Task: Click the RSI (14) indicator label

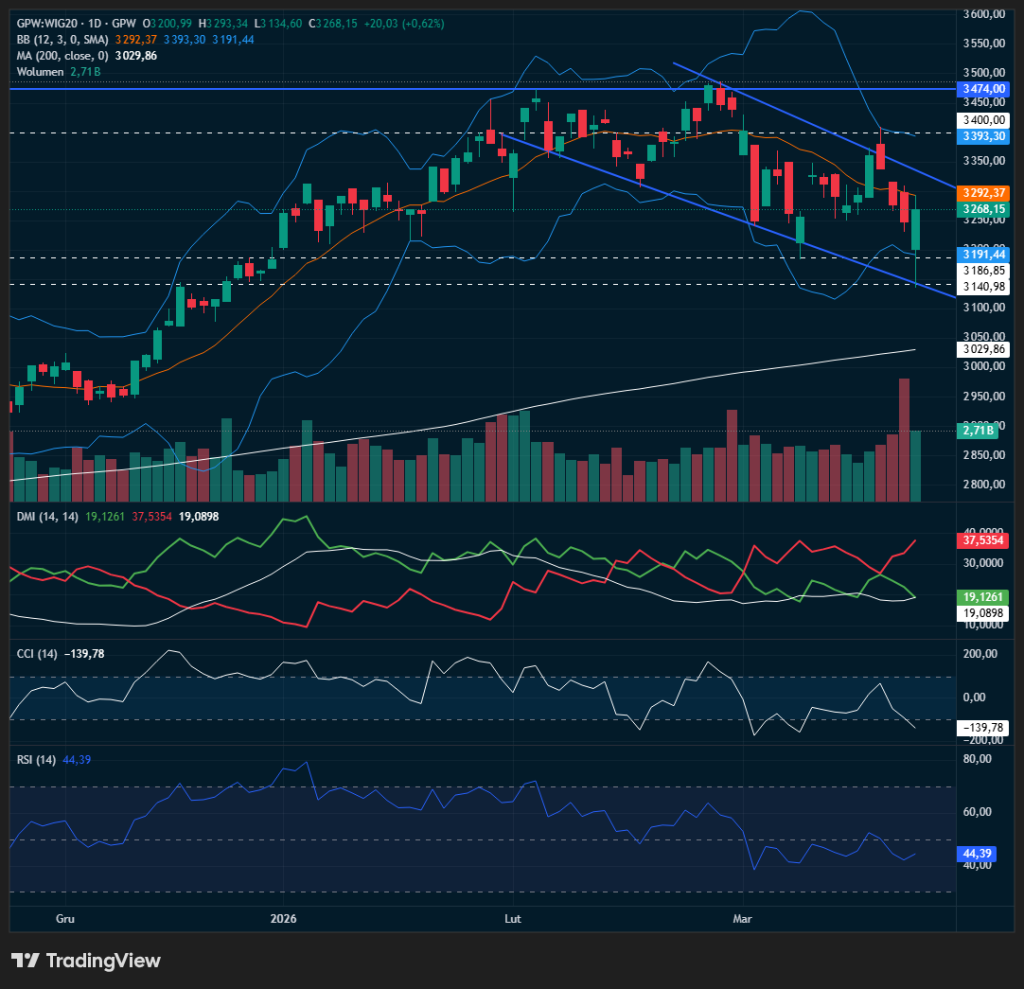Action: pyautogui.click(x=32, y=760)
